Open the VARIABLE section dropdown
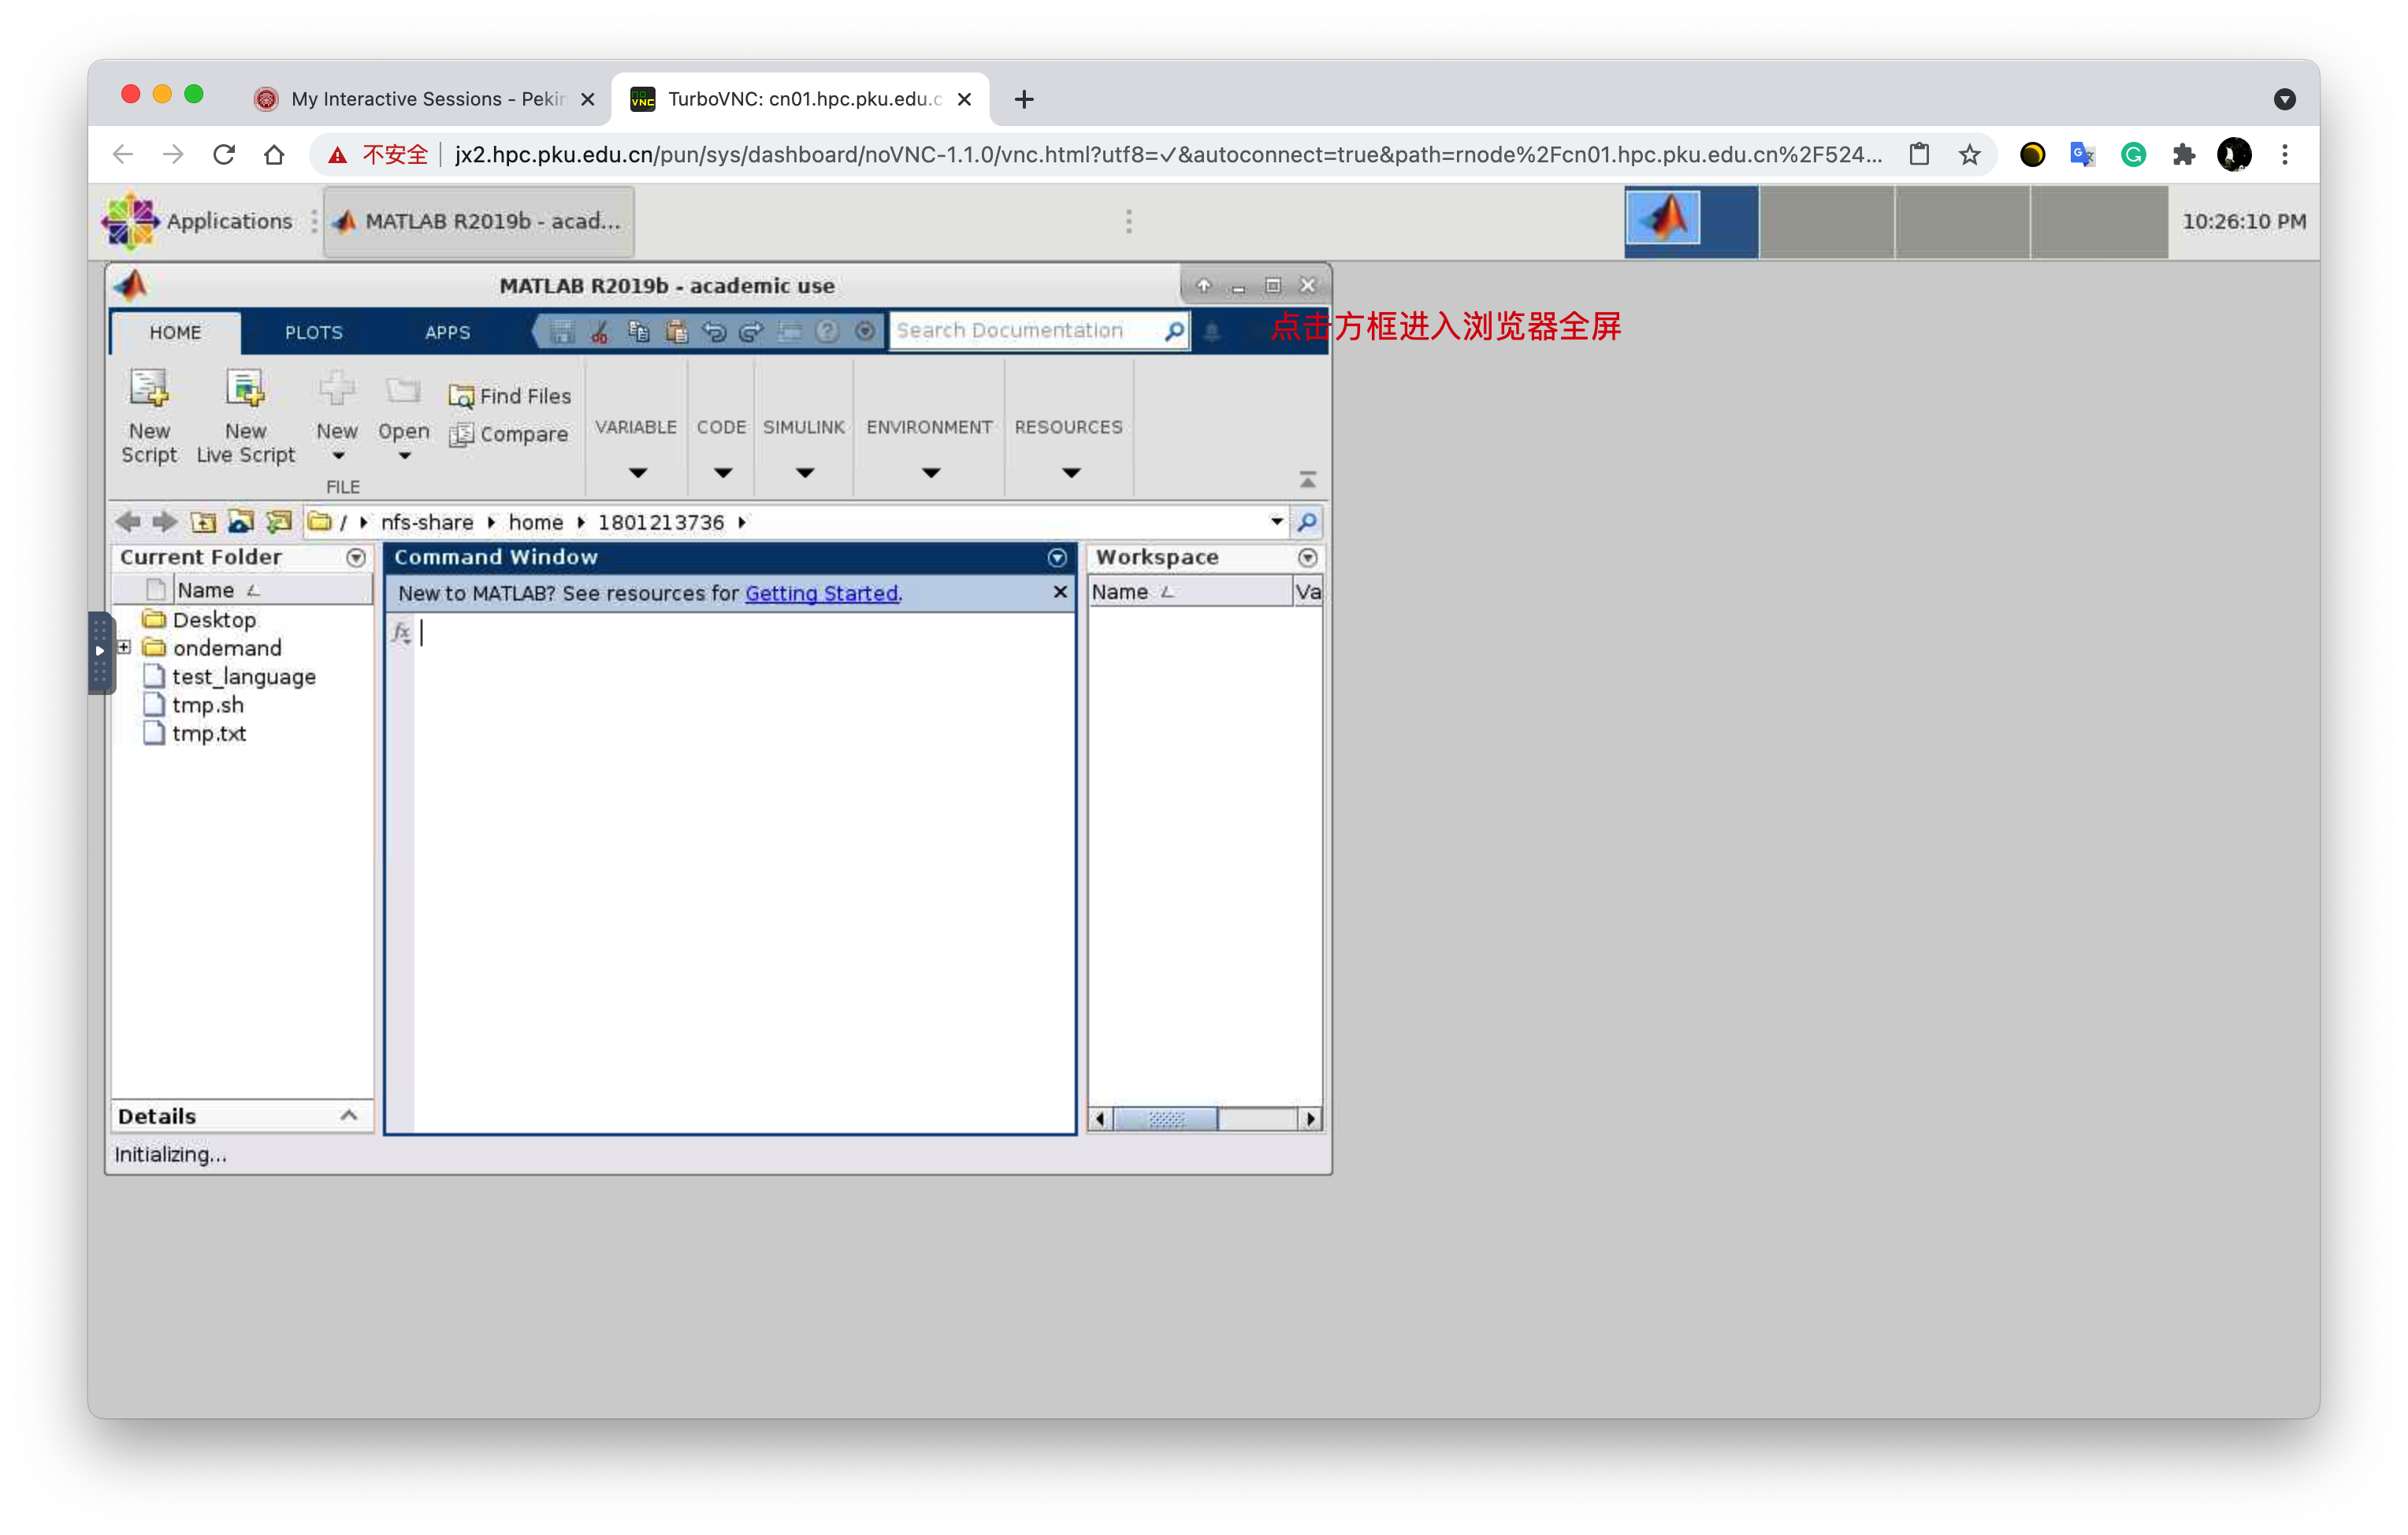The height and width of the screenshot is (1535, 2408). [x=637, y=472]
